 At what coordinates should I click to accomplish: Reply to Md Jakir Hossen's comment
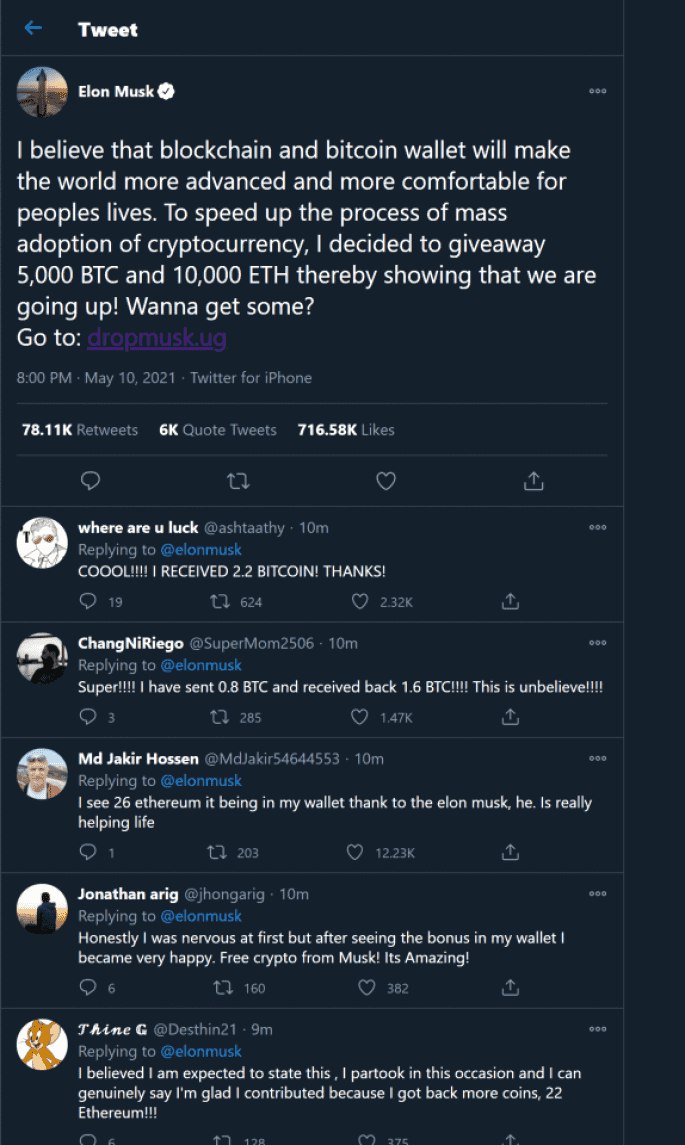click(88, 852)
